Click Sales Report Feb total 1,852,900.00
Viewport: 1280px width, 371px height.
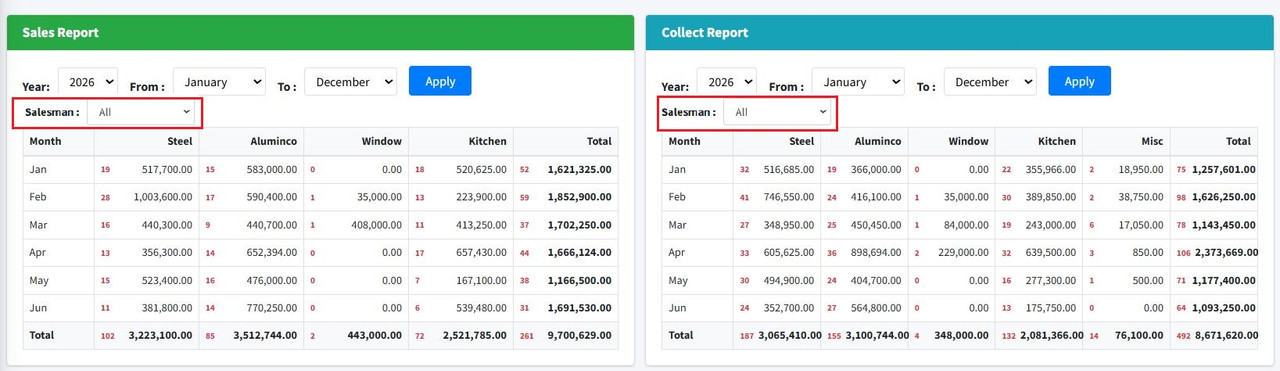(579, 197)
